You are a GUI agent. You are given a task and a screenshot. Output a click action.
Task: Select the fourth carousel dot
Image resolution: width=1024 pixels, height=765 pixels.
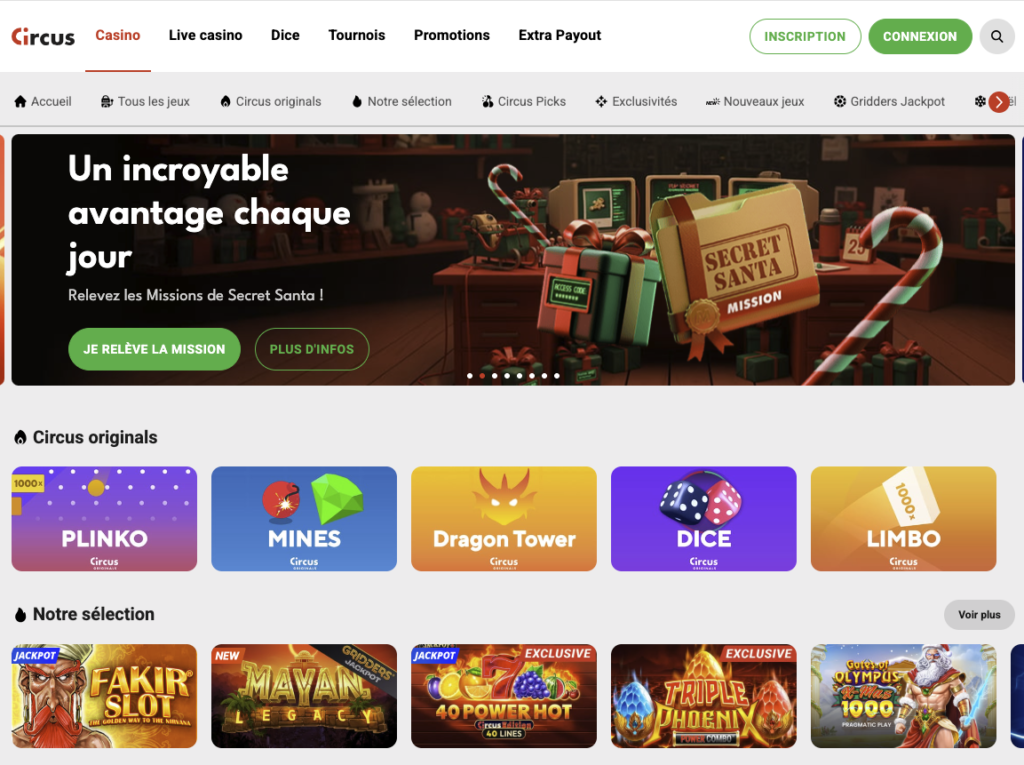point(507,376)
